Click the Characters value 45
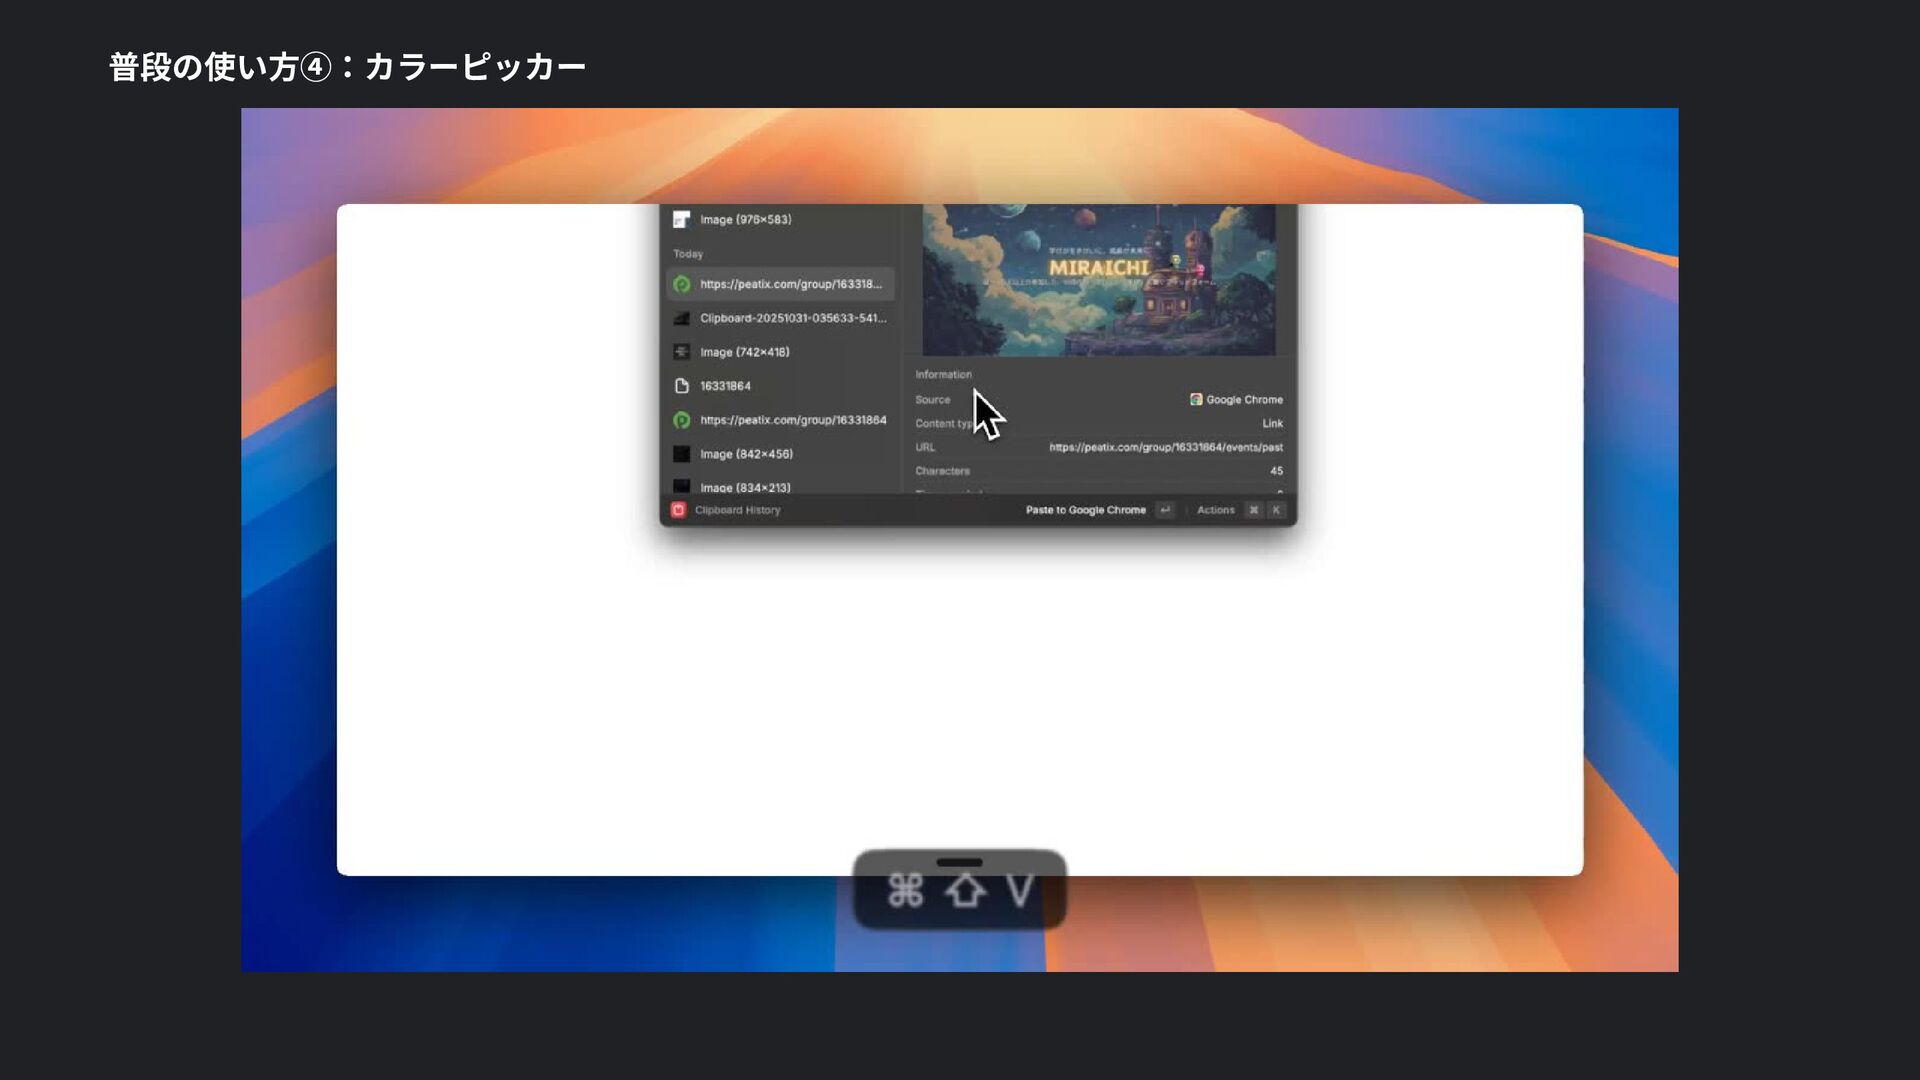 (1276, 470)
